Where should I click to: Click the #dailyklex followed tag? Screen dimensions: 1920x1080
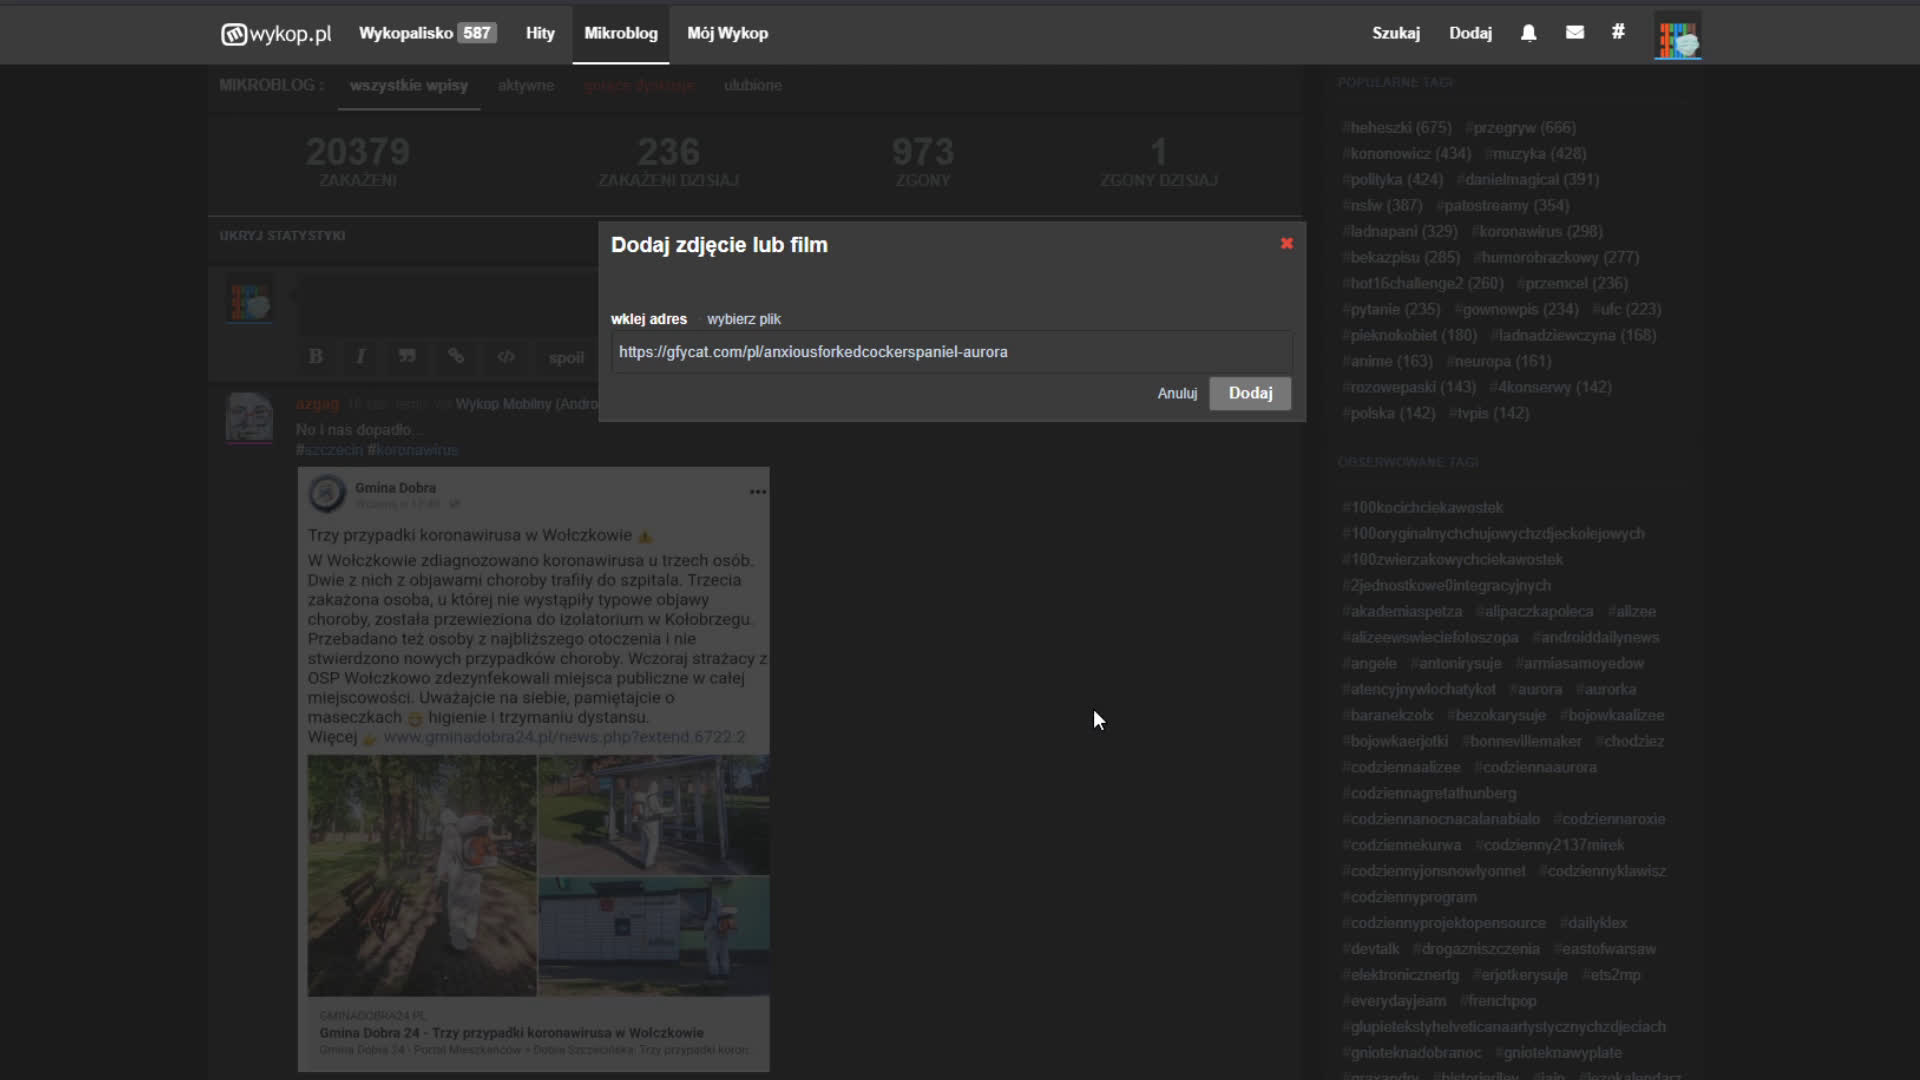pyautogui.click(x=1593, y=924)
